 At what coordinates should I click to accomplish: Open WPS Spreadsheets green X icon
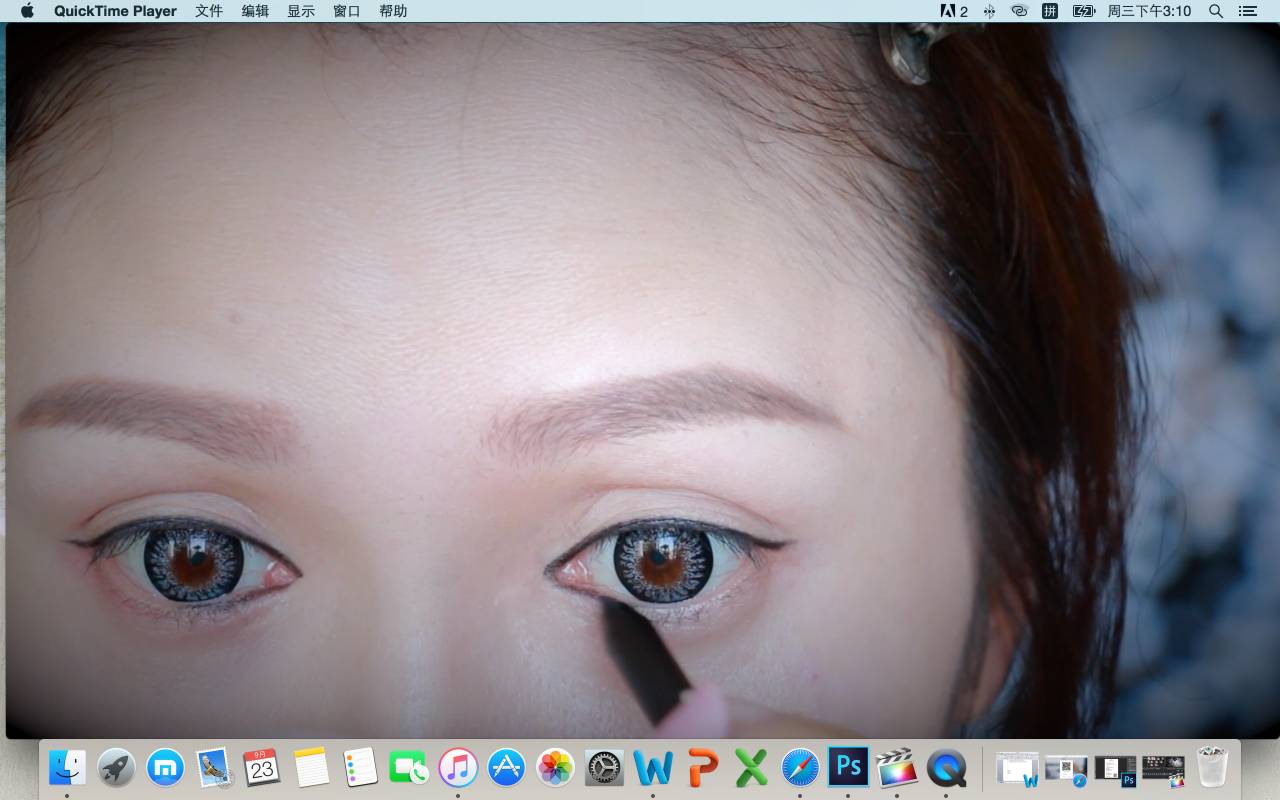751,768
